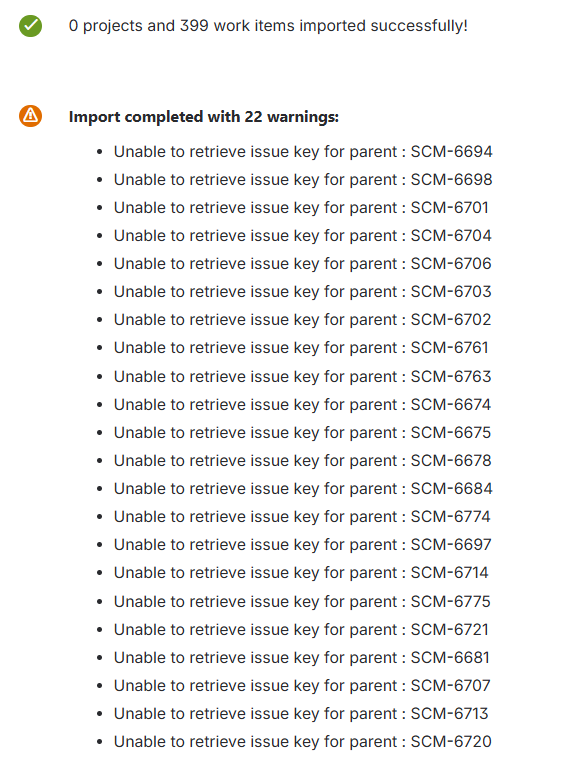Select the warning for parent SCM-6774
Screen dimensions: 562x772
pyautogui.click(x=302, y=517)
